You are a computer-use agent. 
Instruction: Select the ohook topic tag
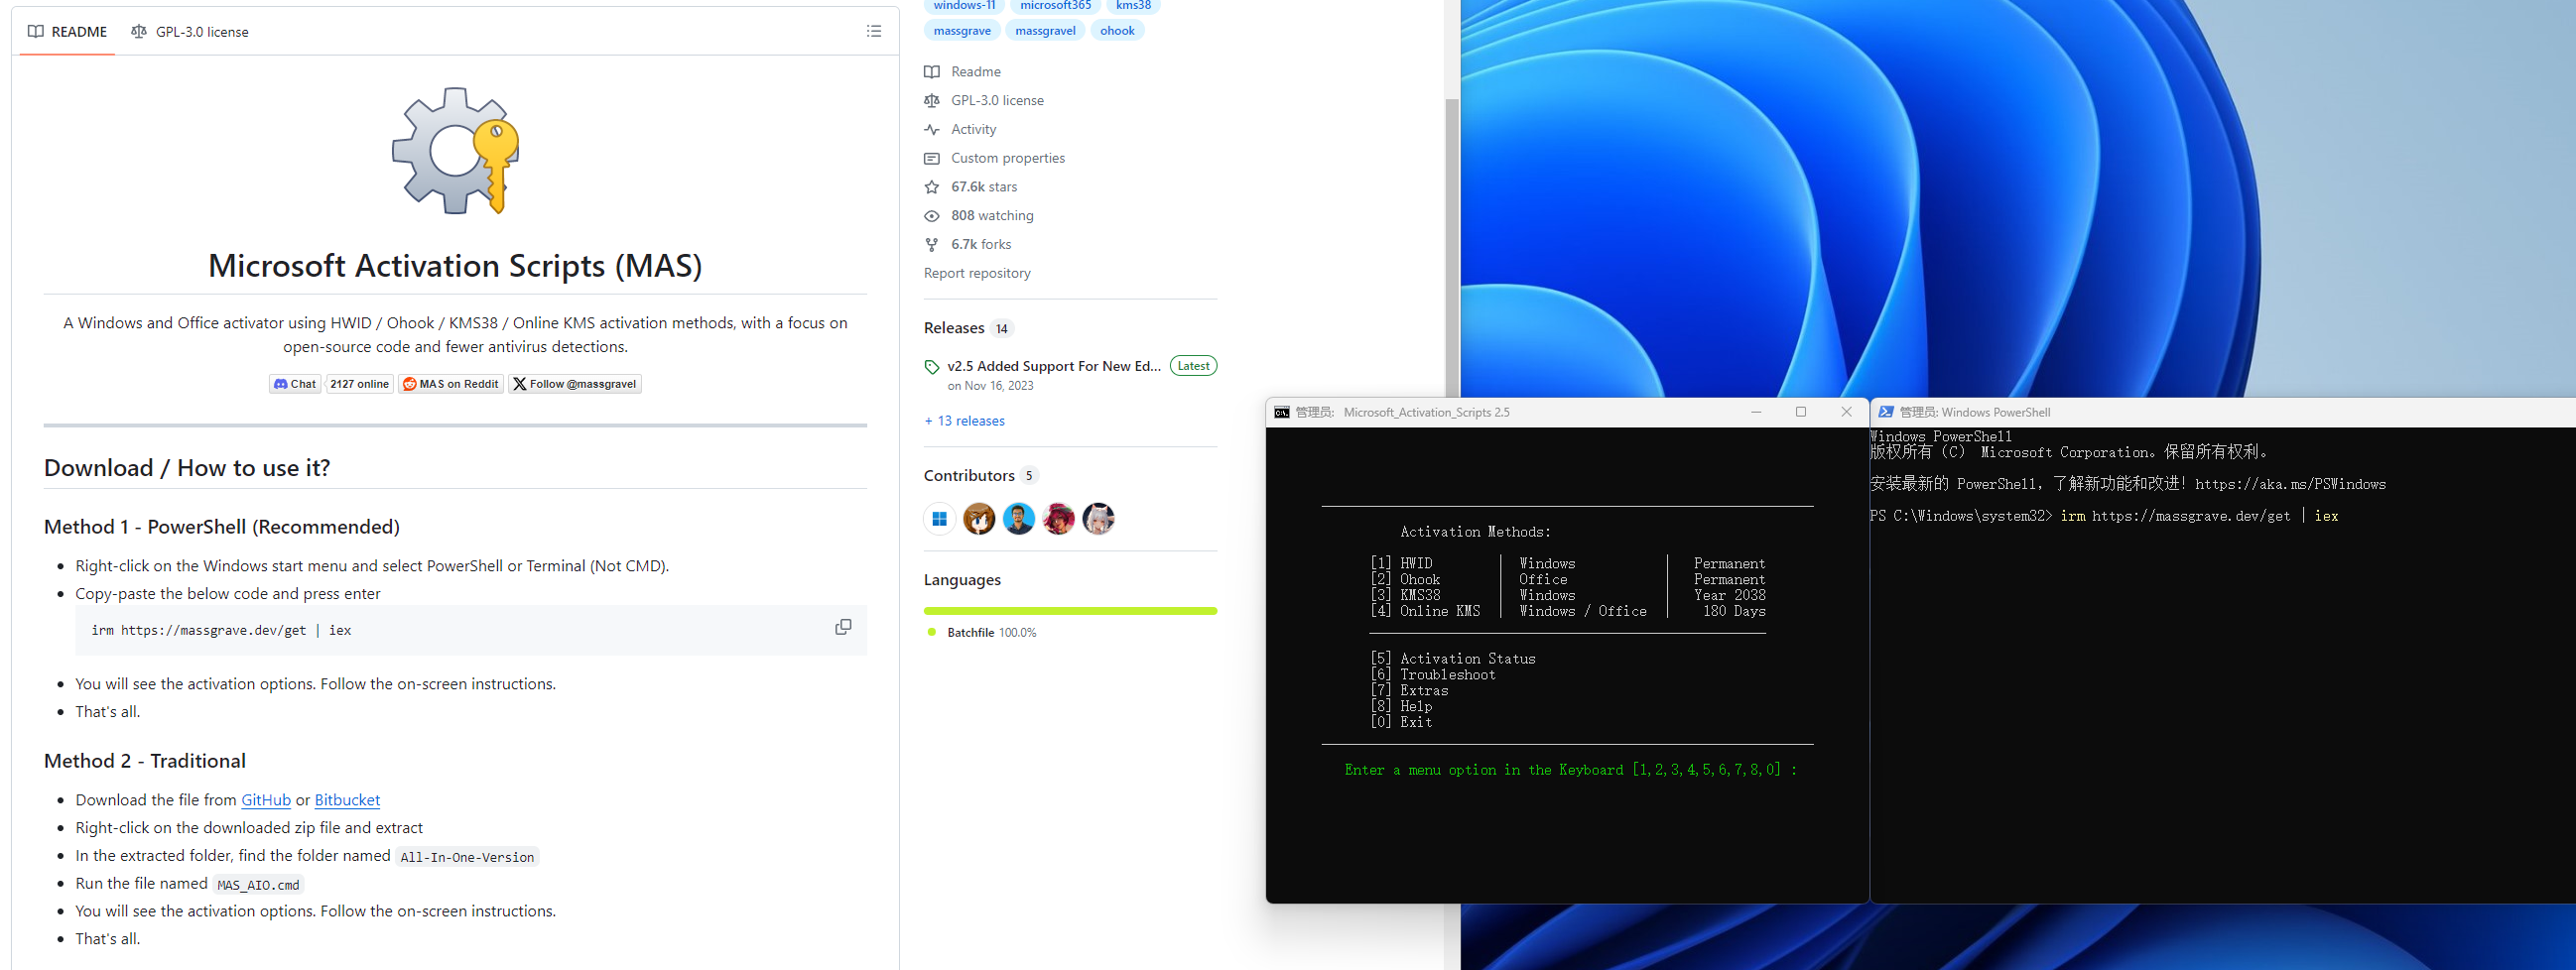1117,31
